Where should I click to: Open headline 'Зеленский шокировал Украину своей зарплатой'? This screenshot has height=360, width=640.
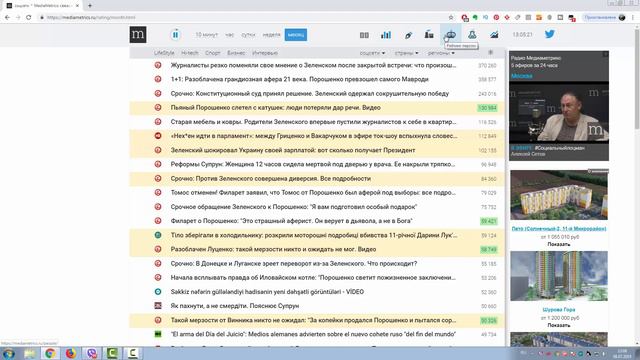(x=293, y=150)
